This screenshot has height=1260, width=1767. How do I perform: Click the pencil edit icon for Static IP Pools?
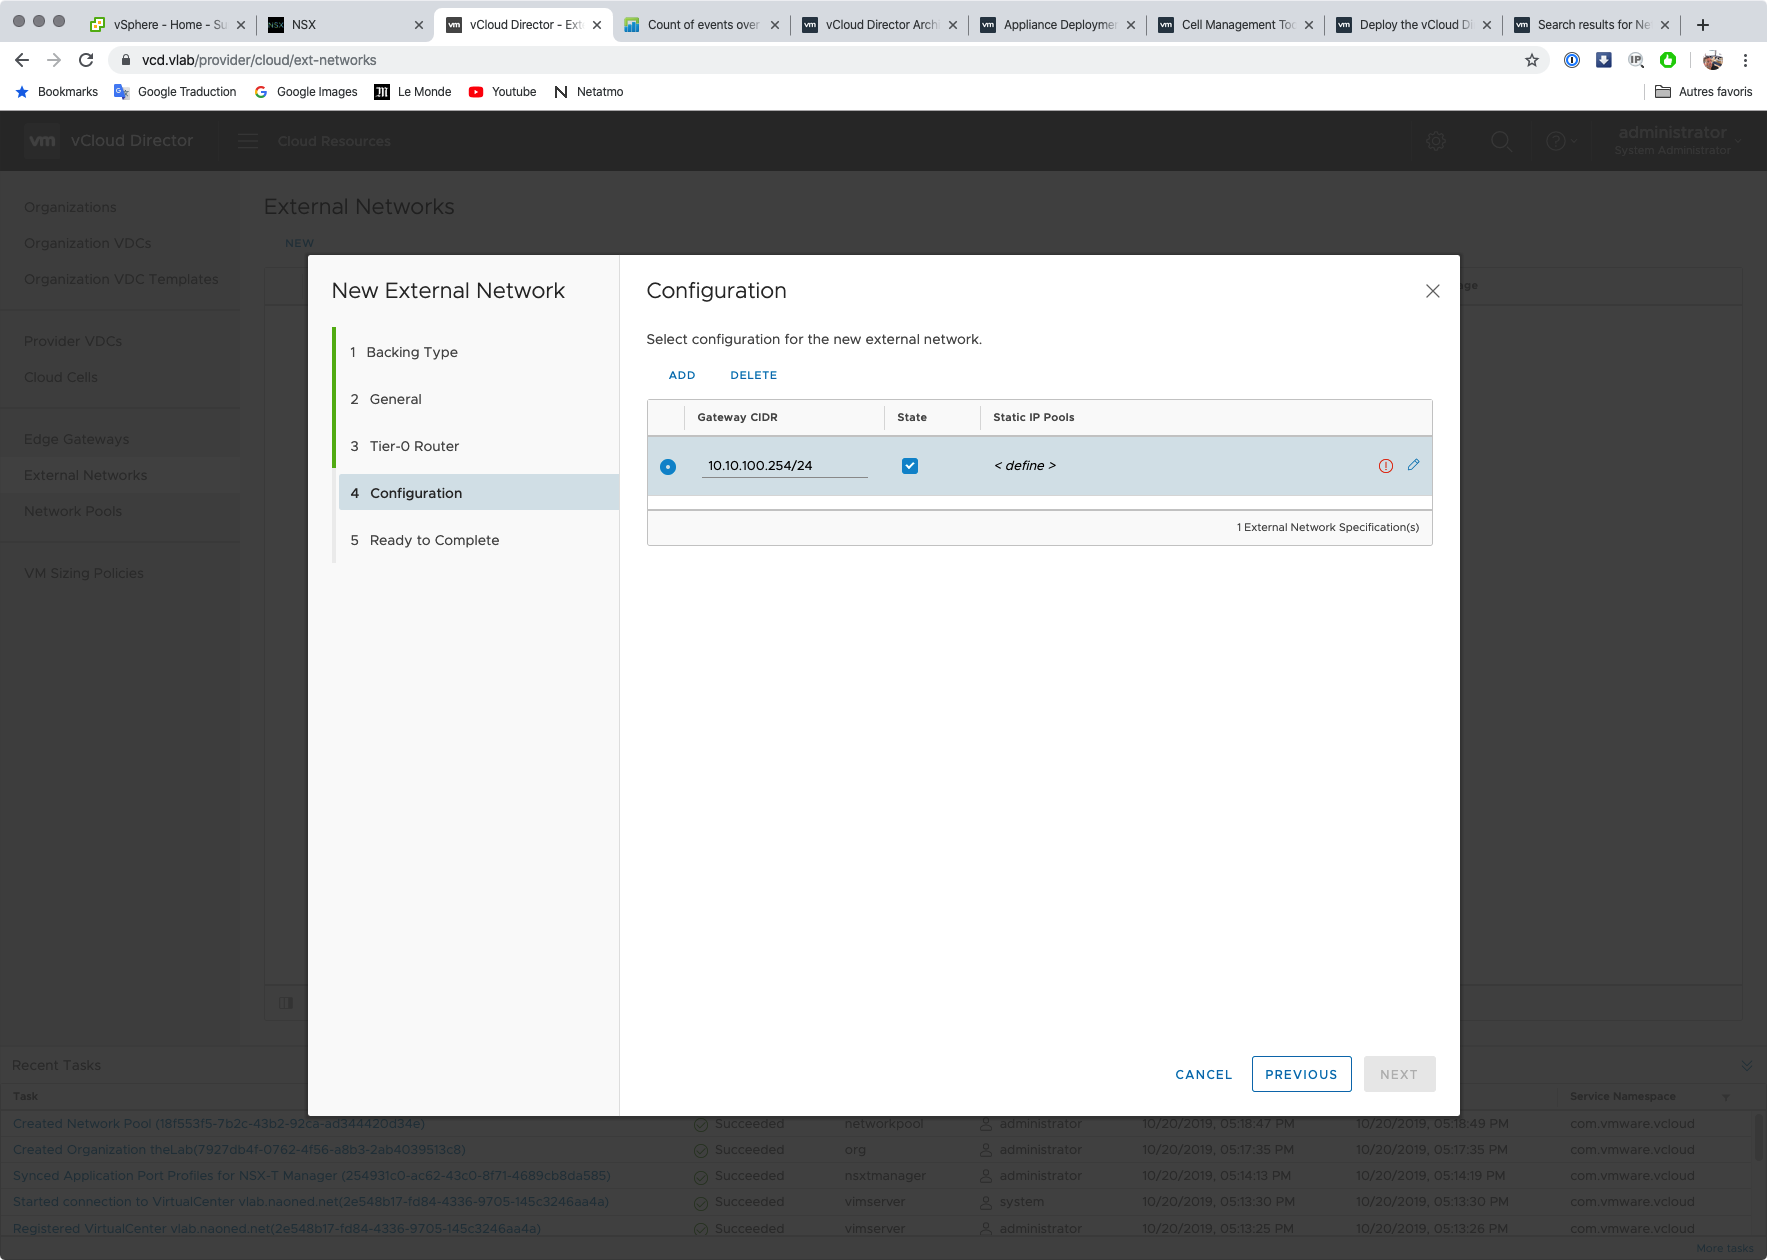(1413, 465)
